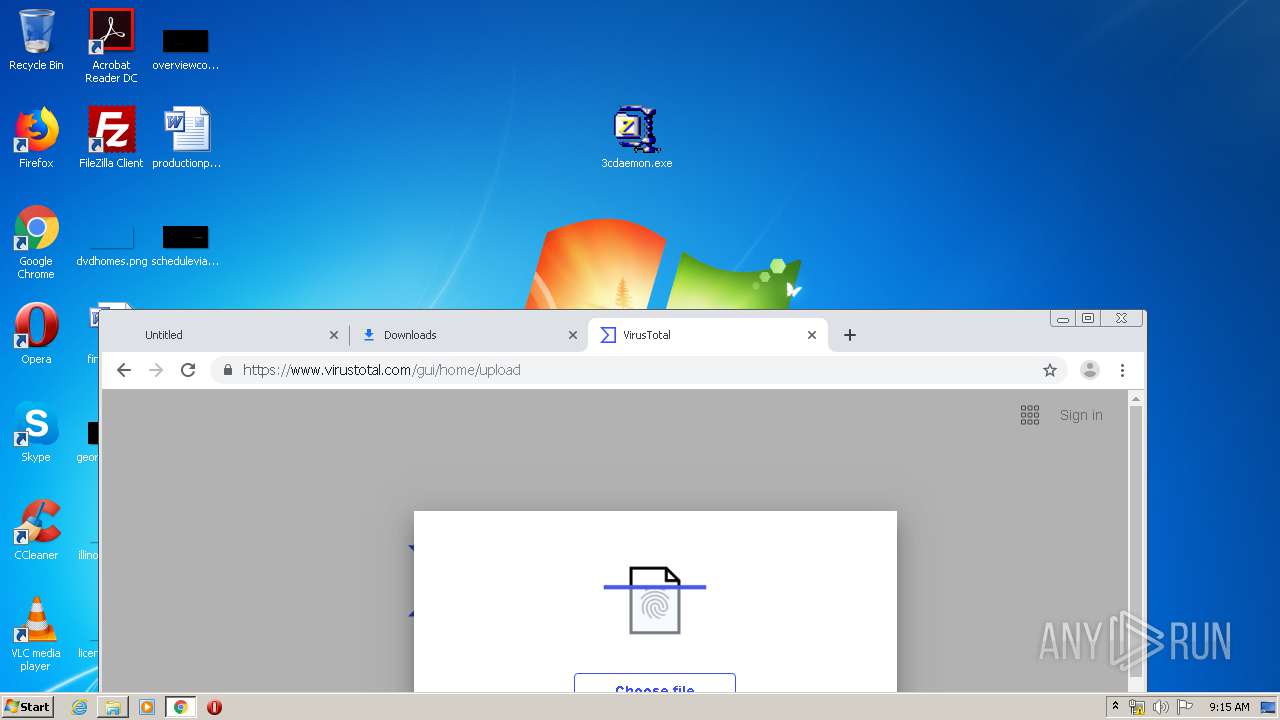Launch Google Chrome desktop shortcut
The image size is (1280, 720).
coord(36,242)
